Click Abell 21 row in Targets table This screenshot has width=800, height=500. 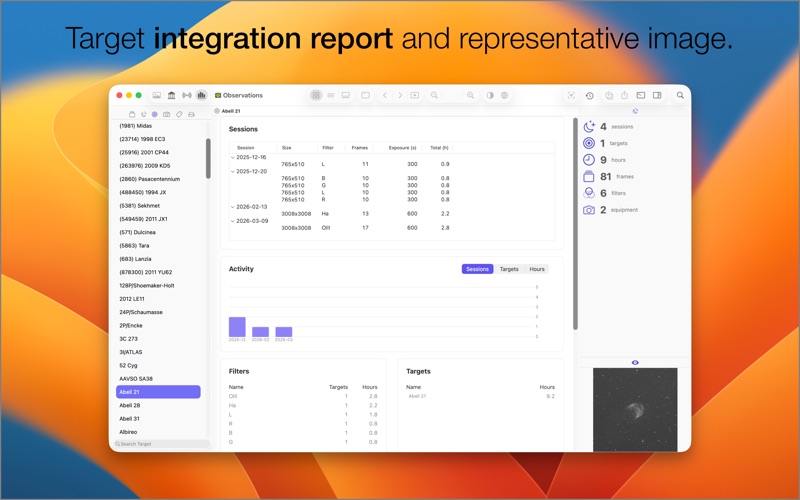click(x=481, y=396)
